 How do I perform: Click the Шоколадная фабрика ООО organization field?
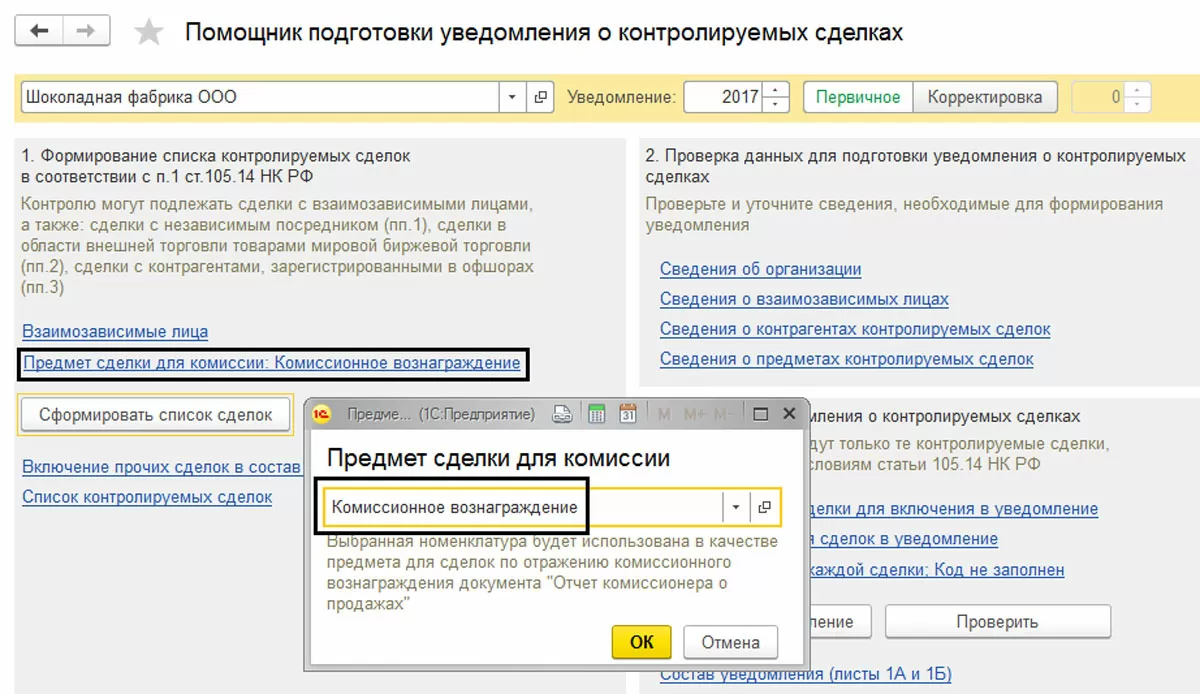pos(260,97)
